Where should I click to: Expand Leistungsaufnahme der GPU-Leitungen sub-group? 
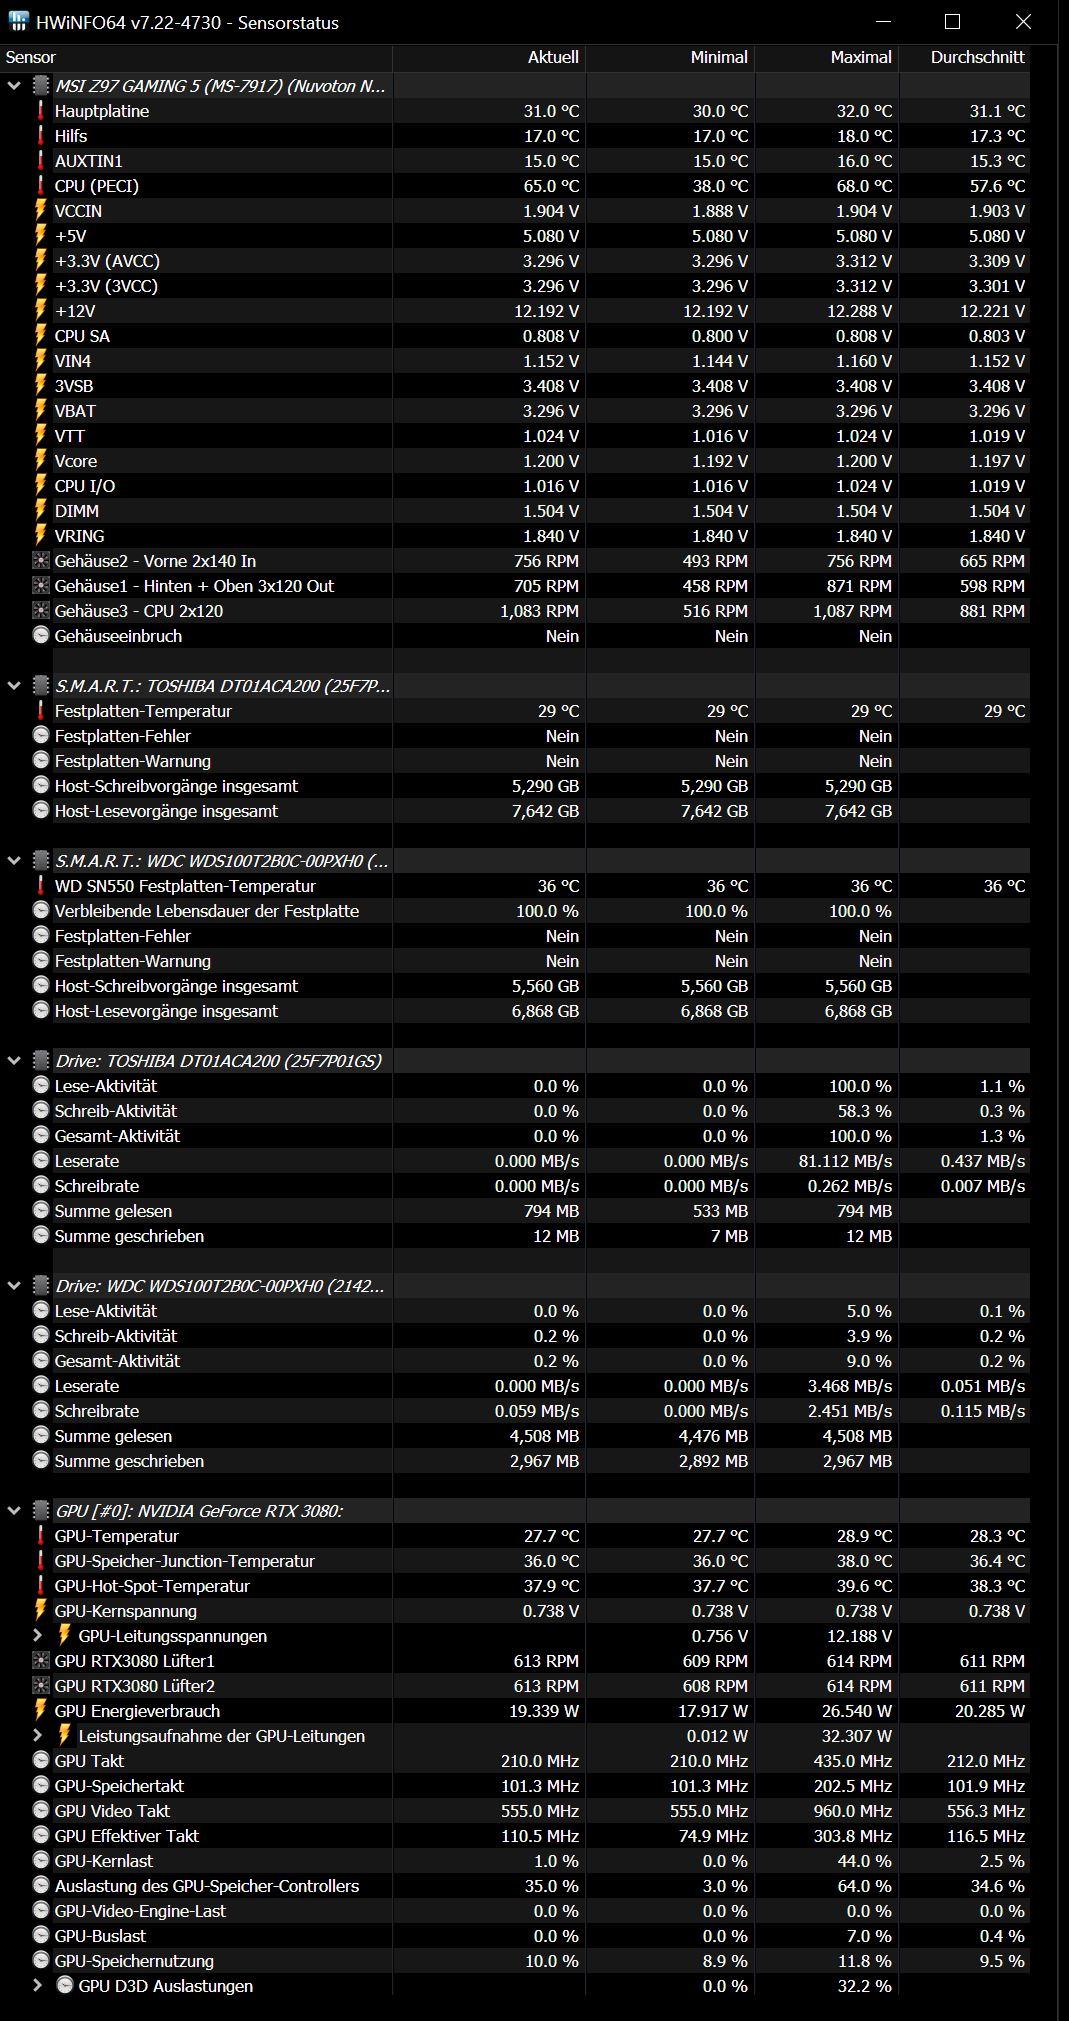coord(38,1736)
